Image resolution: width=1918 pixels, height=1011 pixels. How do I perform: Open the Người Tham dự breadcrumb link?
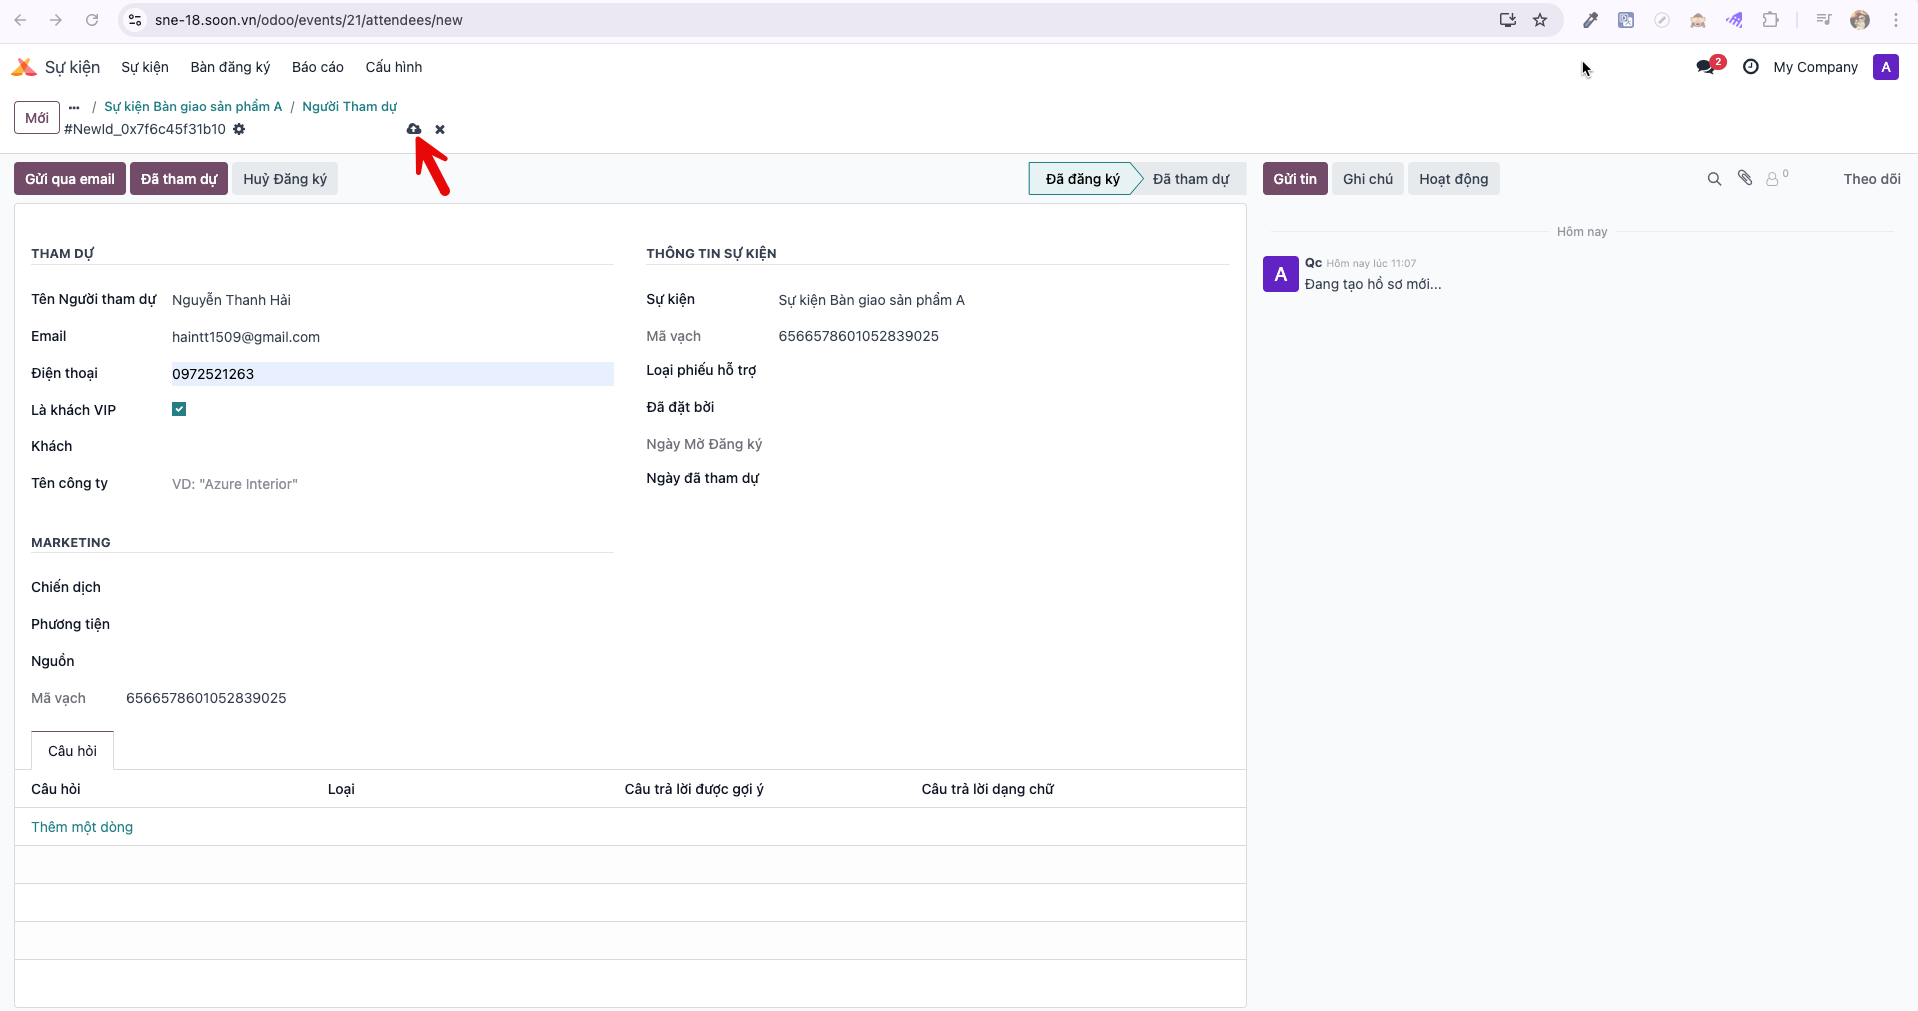coord(349,107)
